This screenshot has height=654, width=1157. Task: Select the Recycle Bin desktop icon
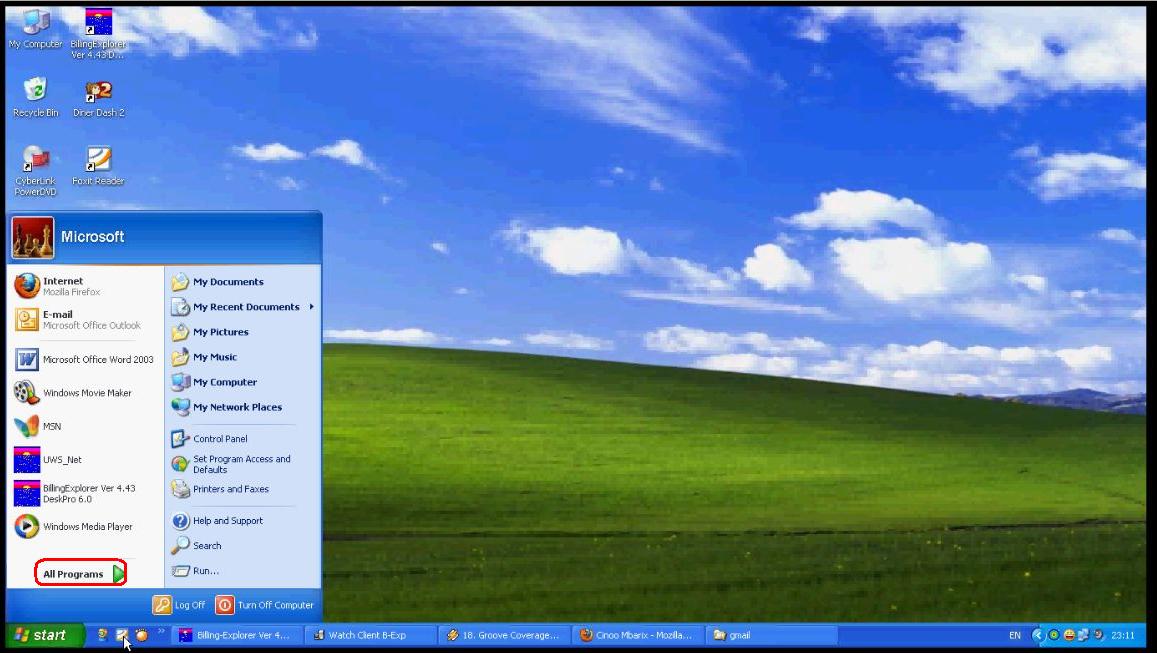click(x=35, y=97)
